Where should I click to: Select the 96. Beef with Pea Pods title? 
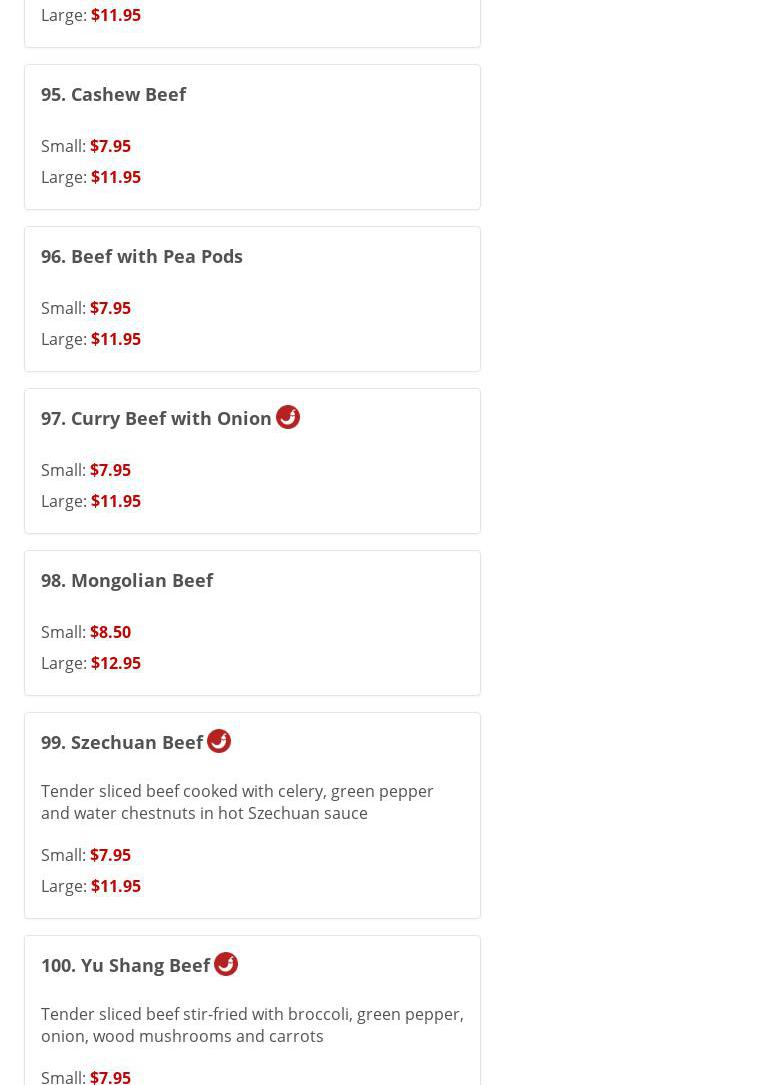tap(141, 256)
